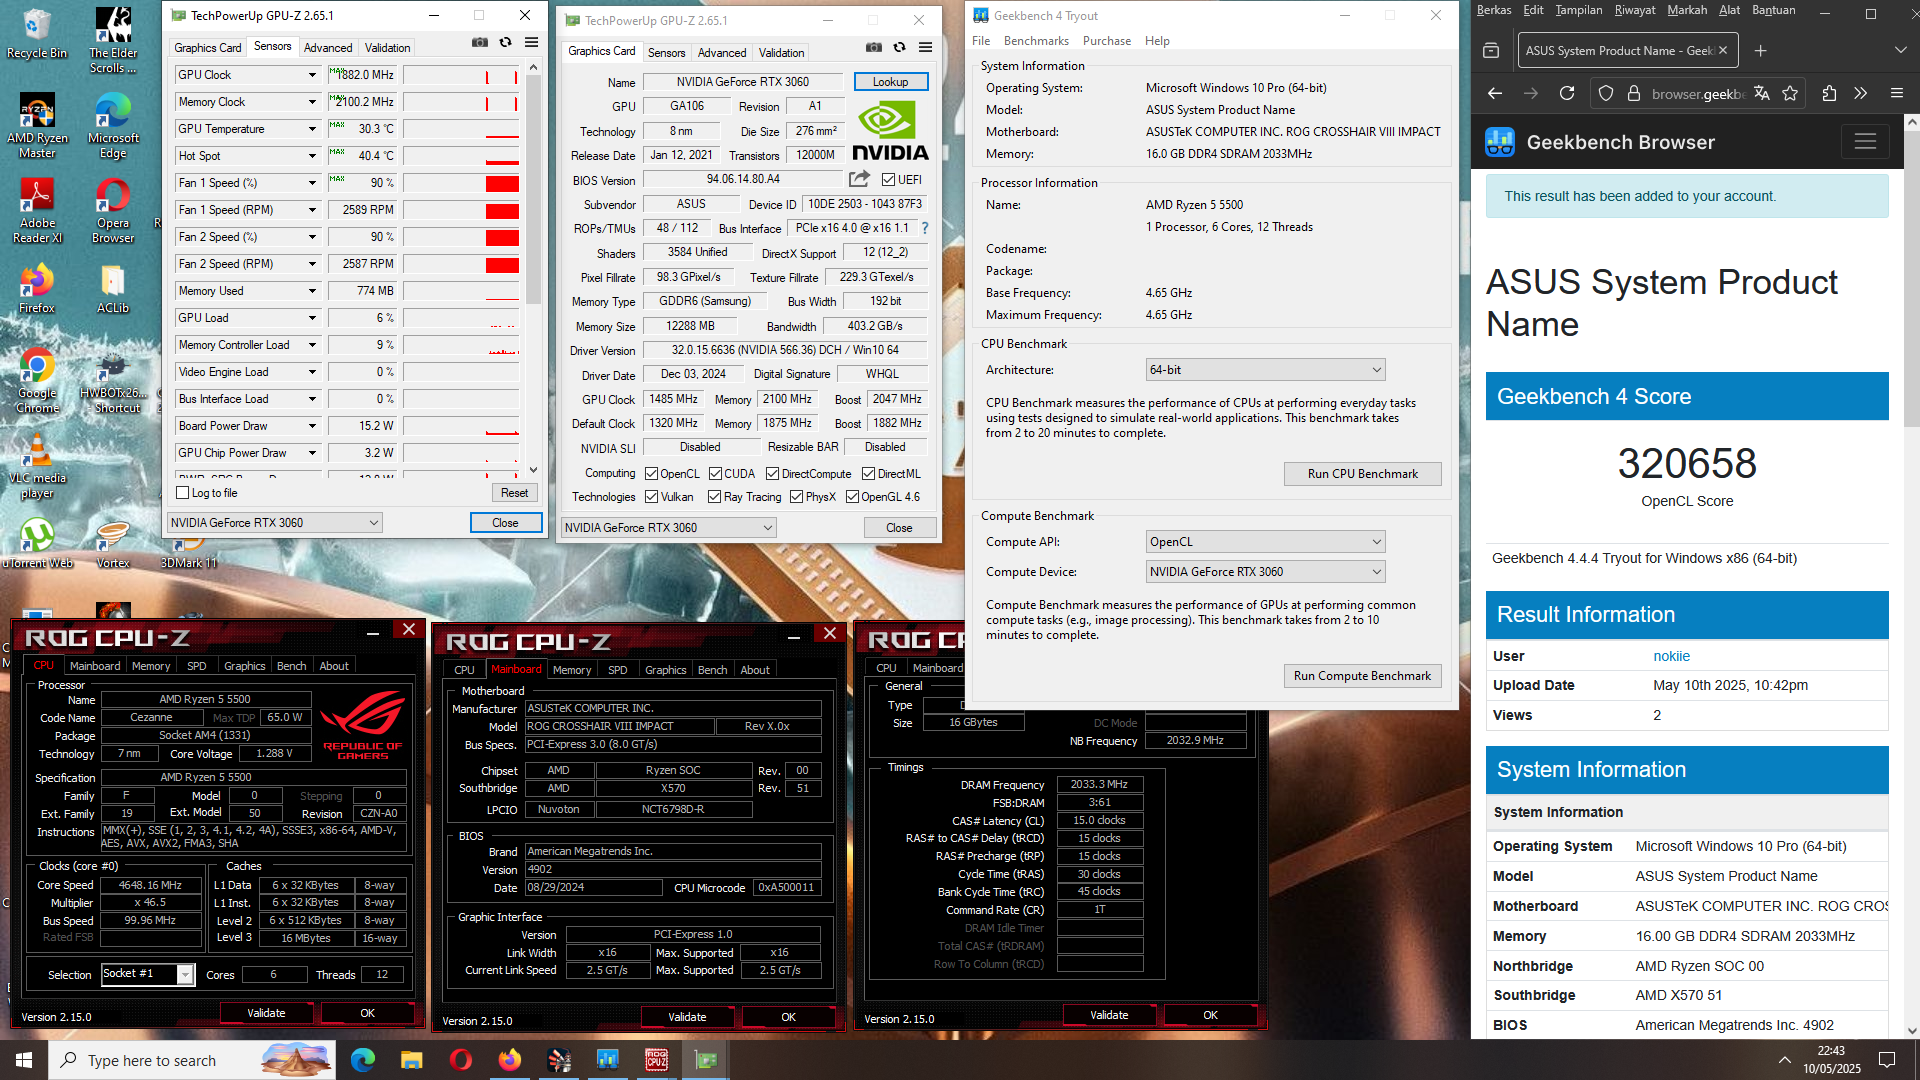Toggle CUDA computing checkbox

coord(716,474)
